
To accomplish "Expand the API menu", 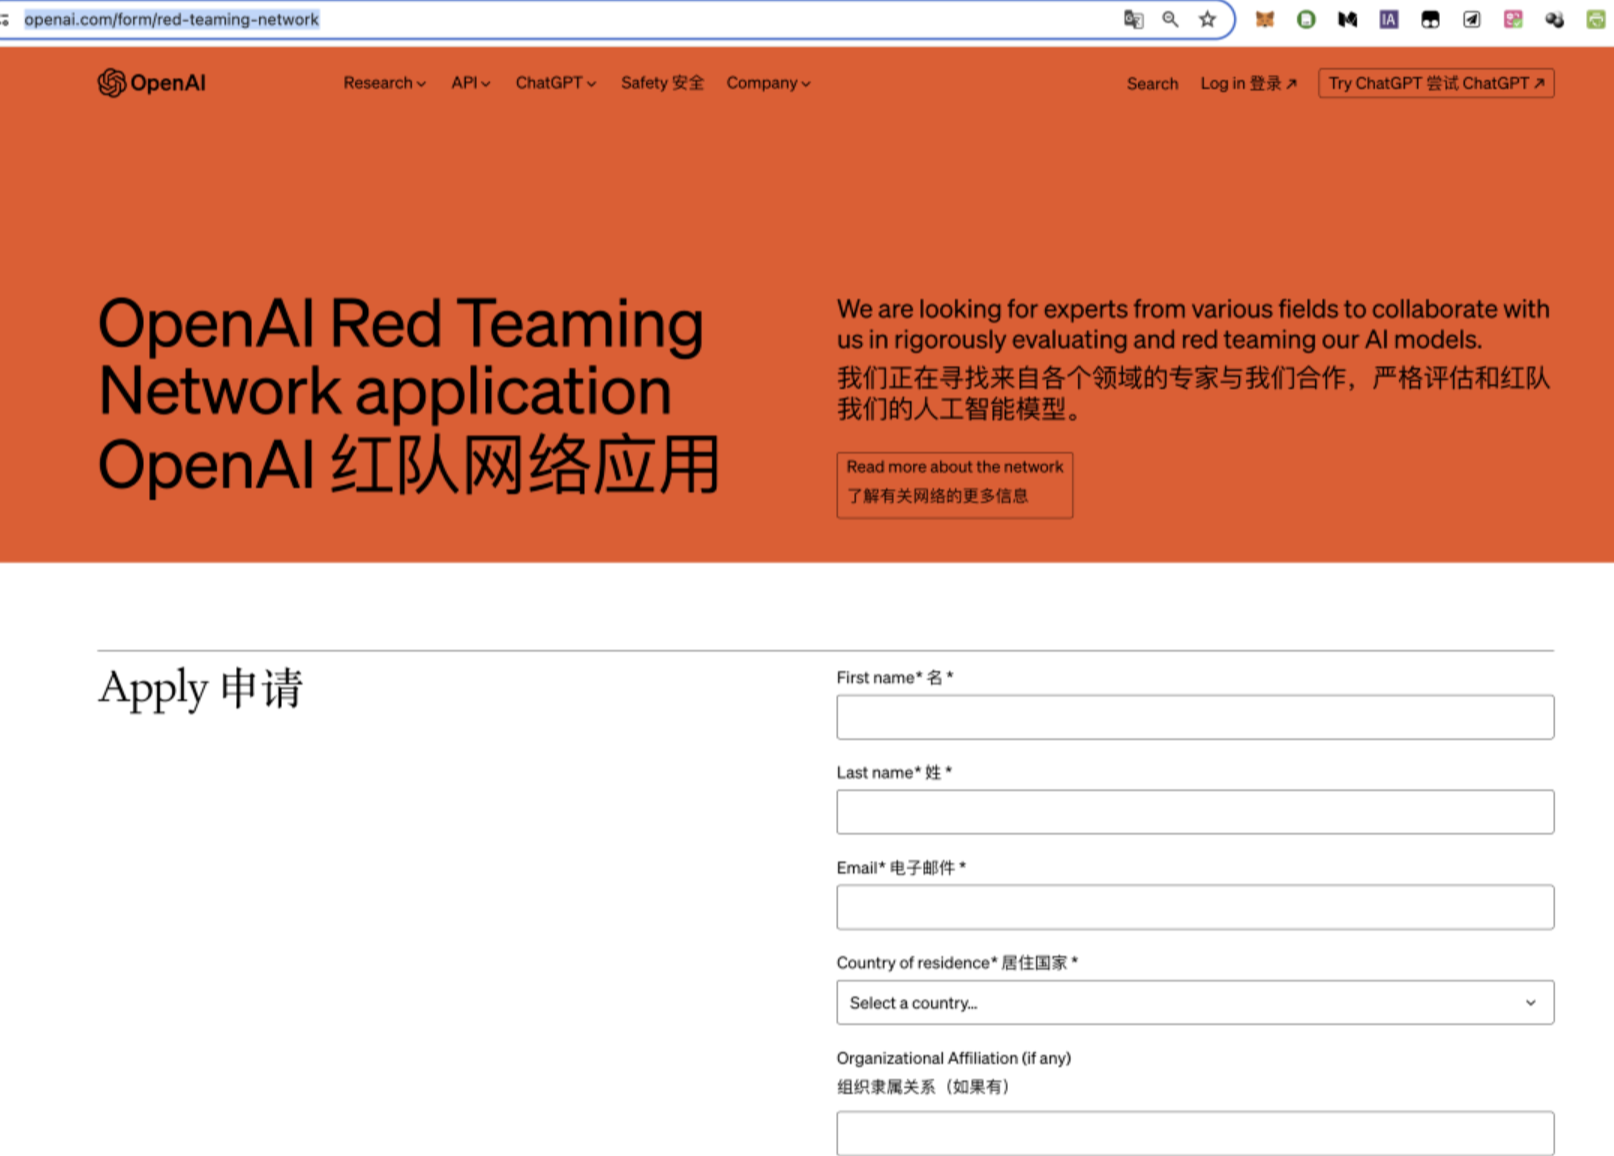I will 471,83.
